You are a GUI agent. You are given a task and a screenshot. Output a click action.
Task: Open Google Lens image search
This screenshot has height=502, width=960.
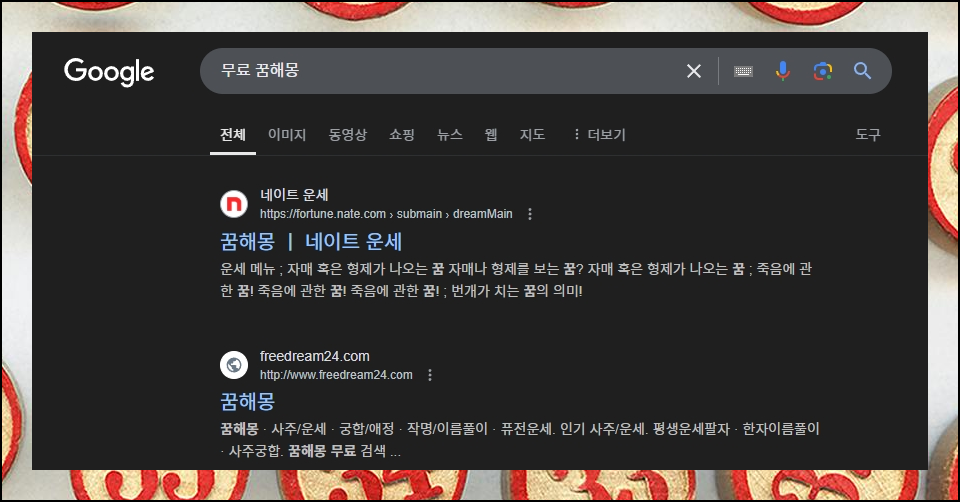click(x=823, y=71)
